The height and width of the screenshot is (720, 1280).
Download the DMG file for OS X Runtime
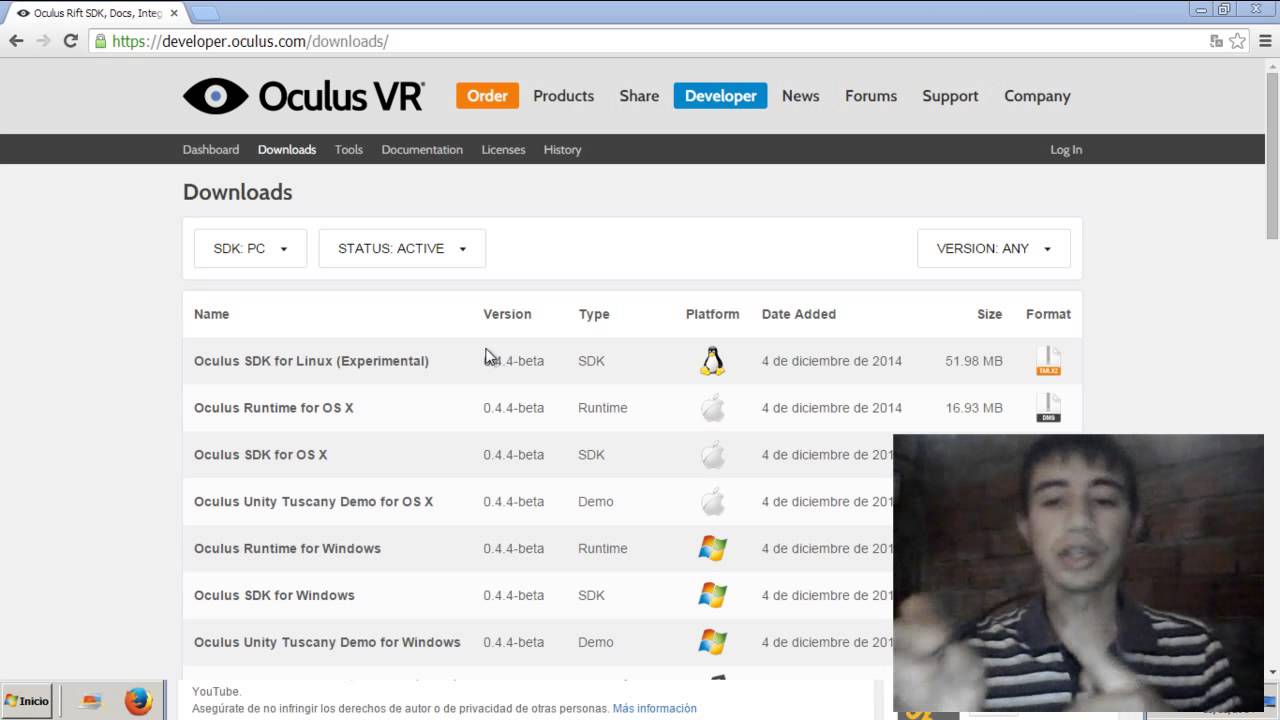coord(1048,408)
